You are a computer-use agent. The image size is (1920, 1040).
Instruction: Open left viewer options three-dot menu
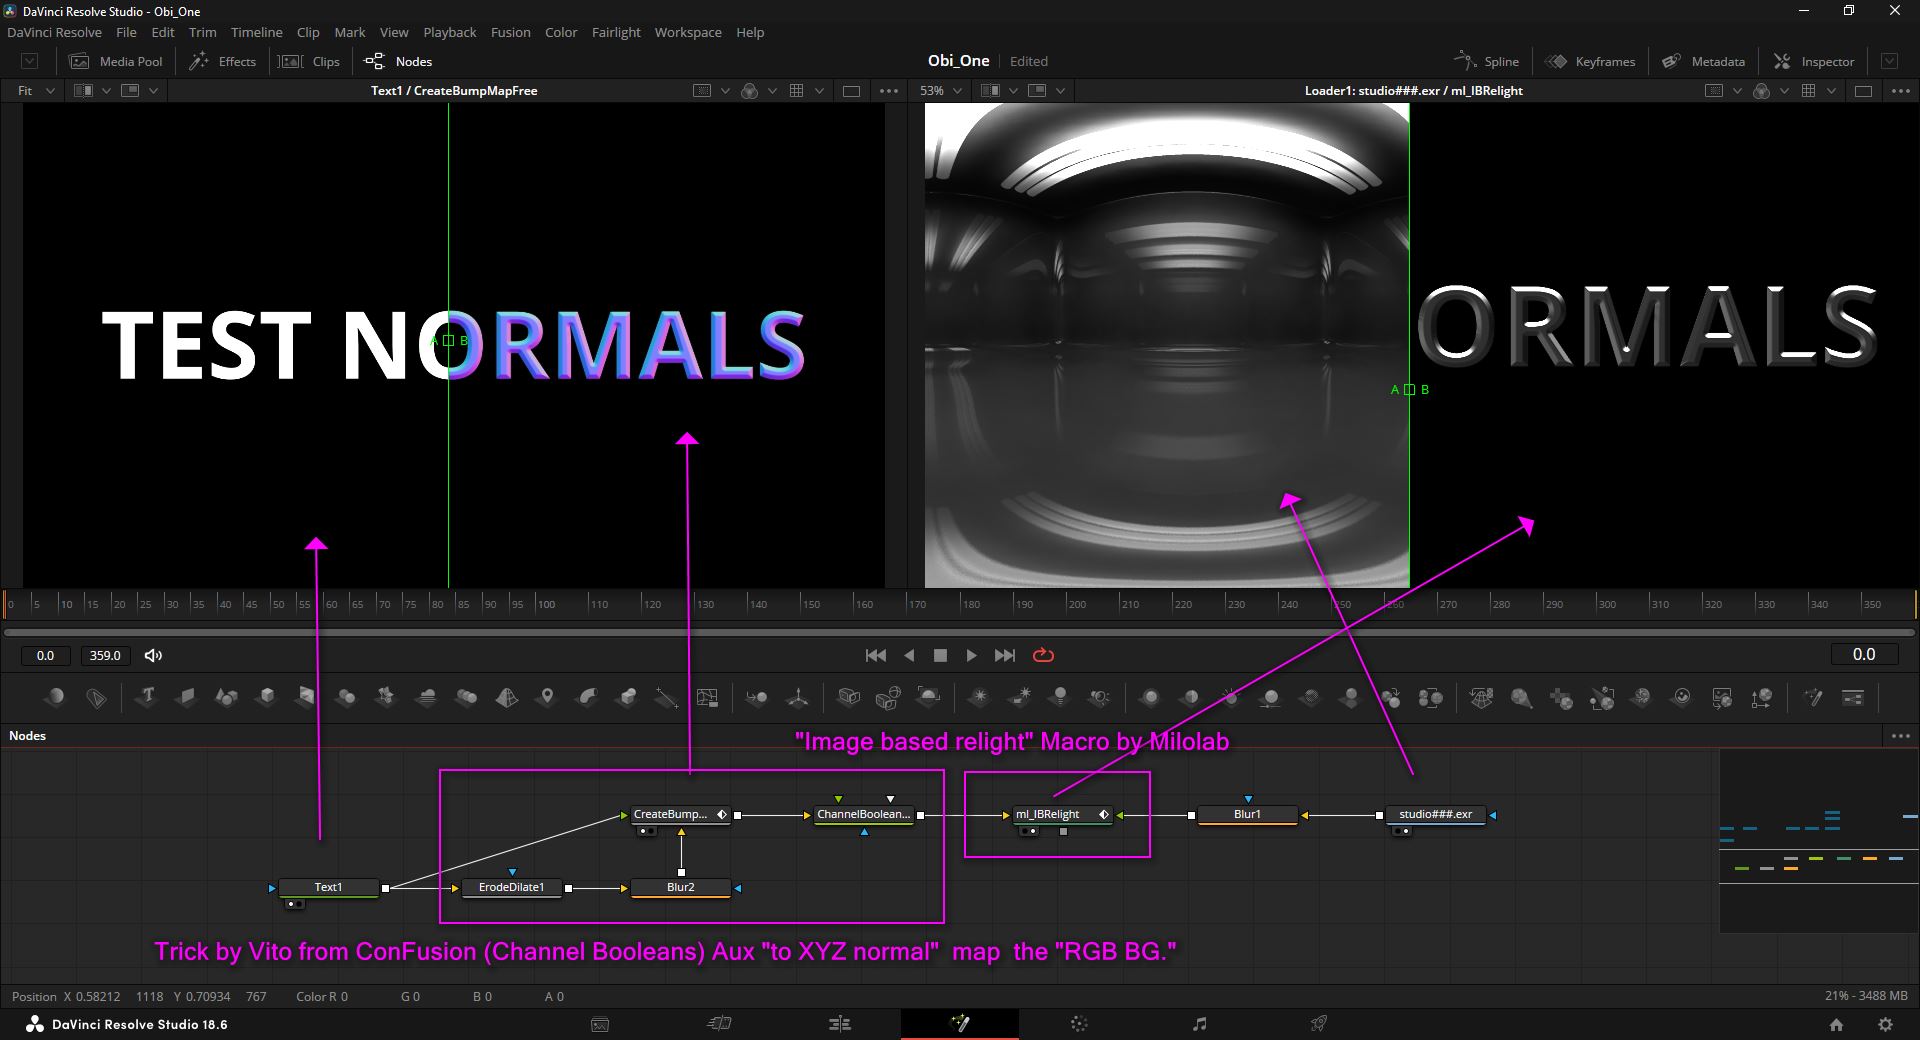(x=888, y=90)
